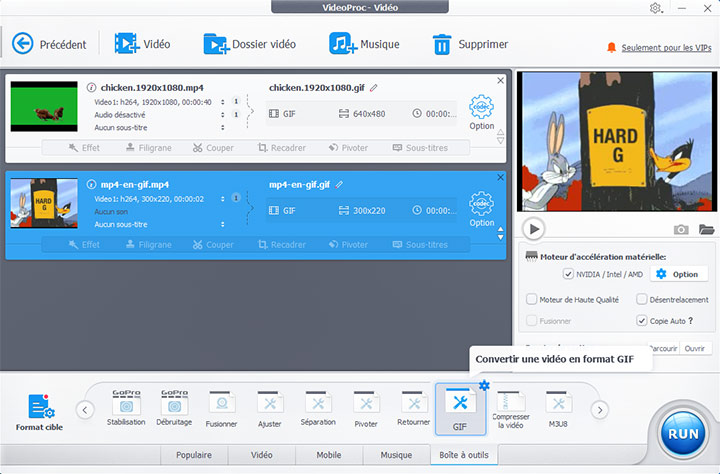Disable the NVIDIA / Intel / AMD checkbox
The image size is (720, 474).
click(x=568, y=274)
